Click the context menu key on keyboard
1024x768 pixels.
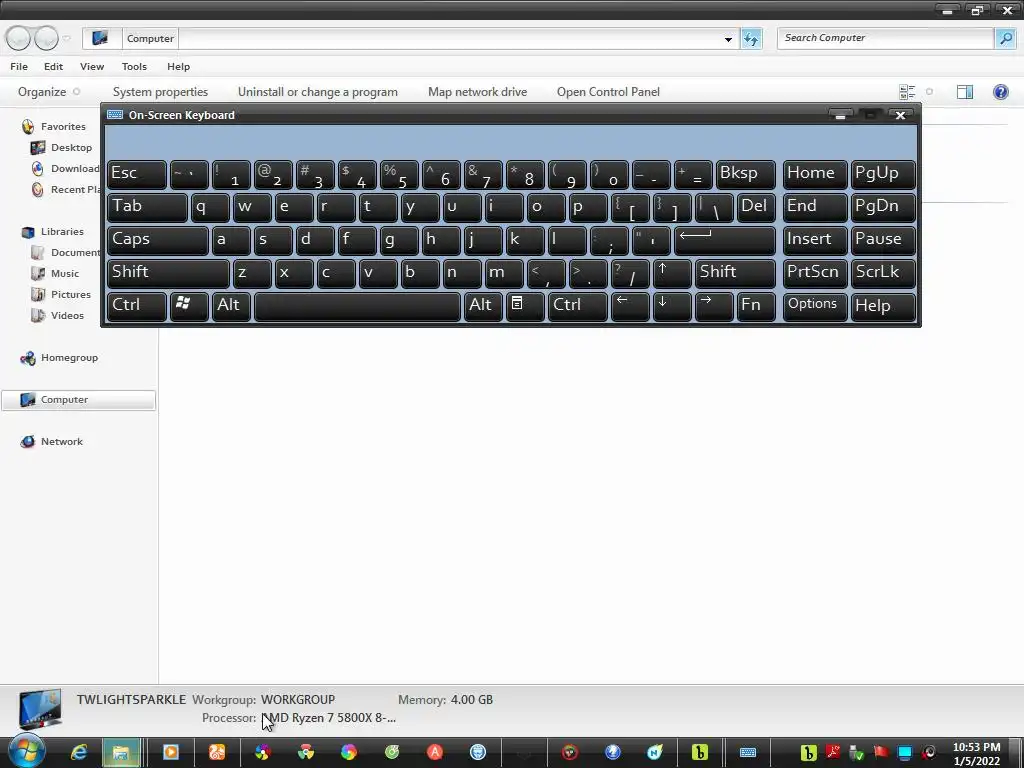click(524, 306)
